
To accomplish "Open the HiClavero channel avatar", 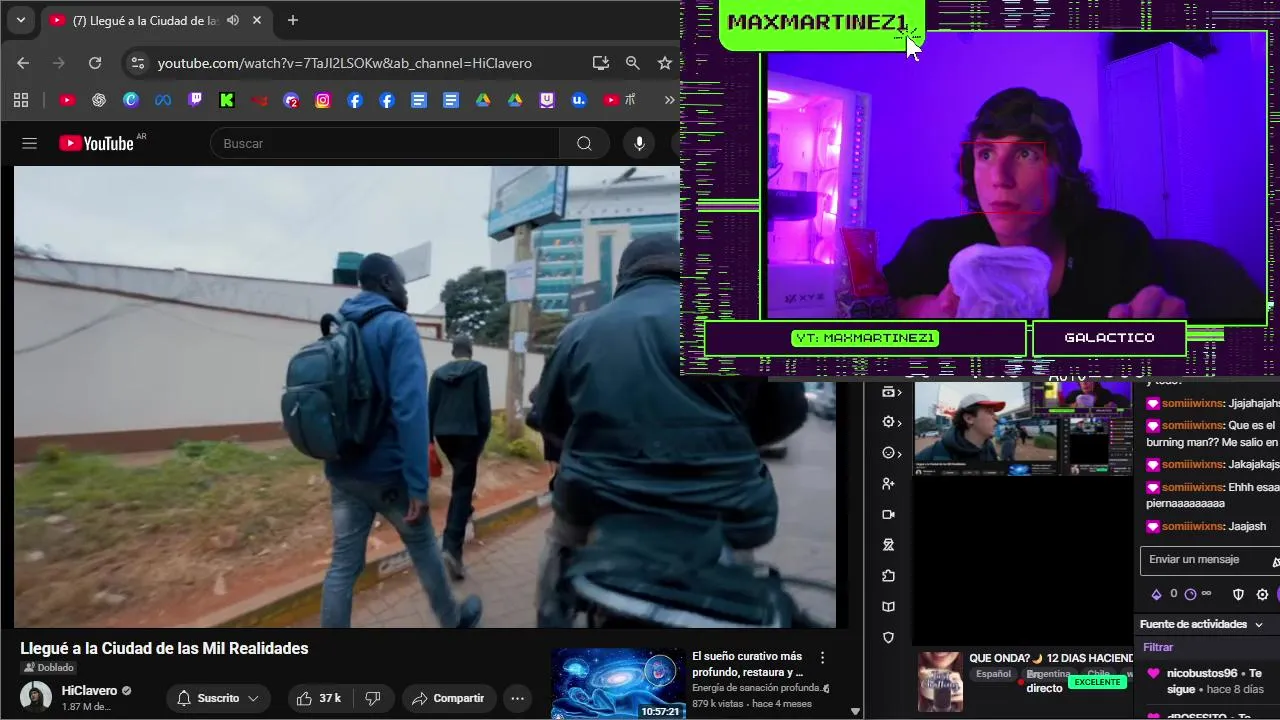I will tap(36, 698).
